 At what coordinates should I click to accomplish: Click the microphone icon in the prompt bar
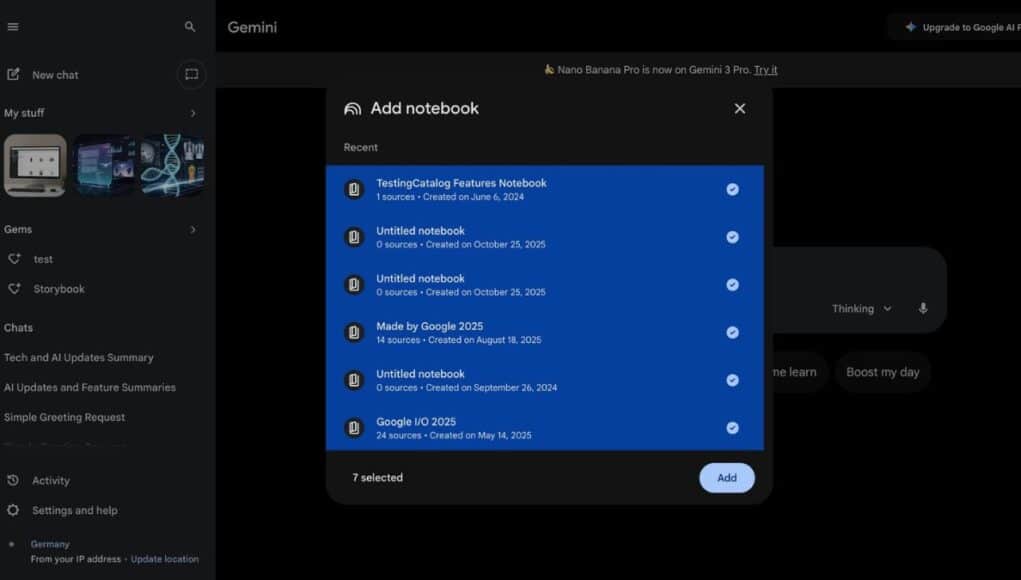click(922, 308)
